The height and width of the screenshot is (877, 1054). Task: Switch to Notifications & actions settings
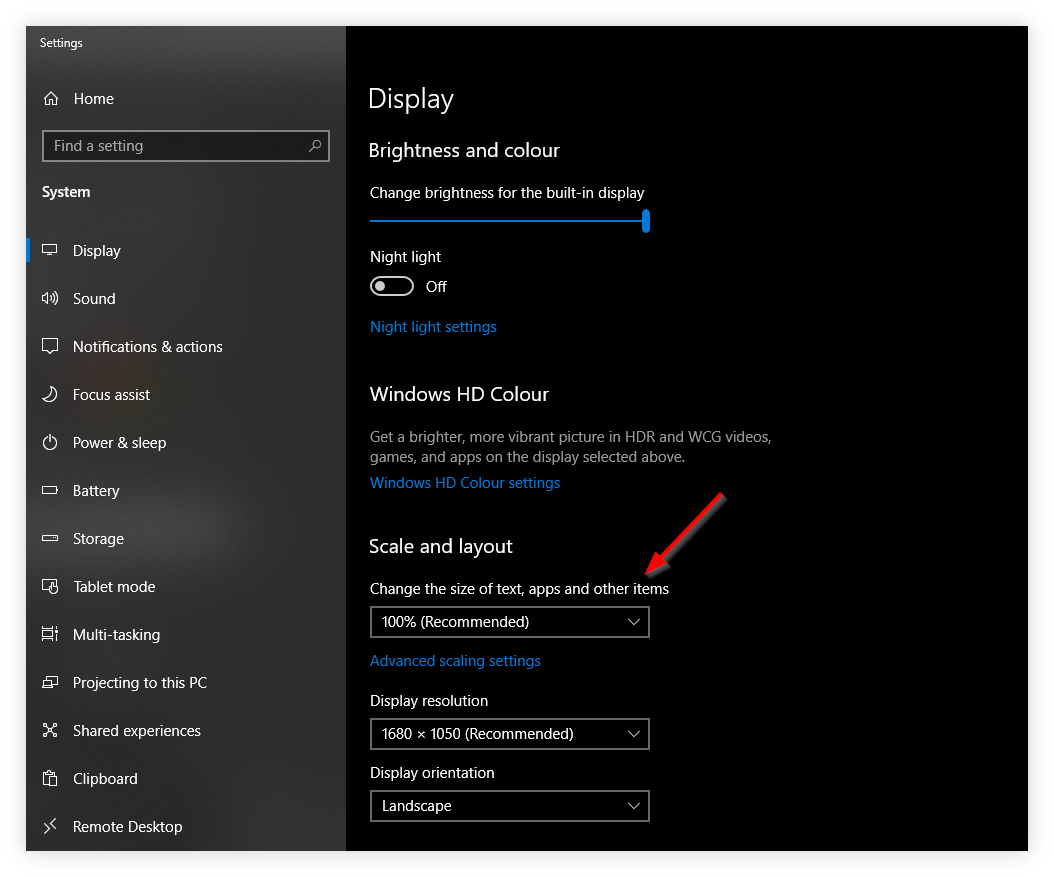pos(50,346)
